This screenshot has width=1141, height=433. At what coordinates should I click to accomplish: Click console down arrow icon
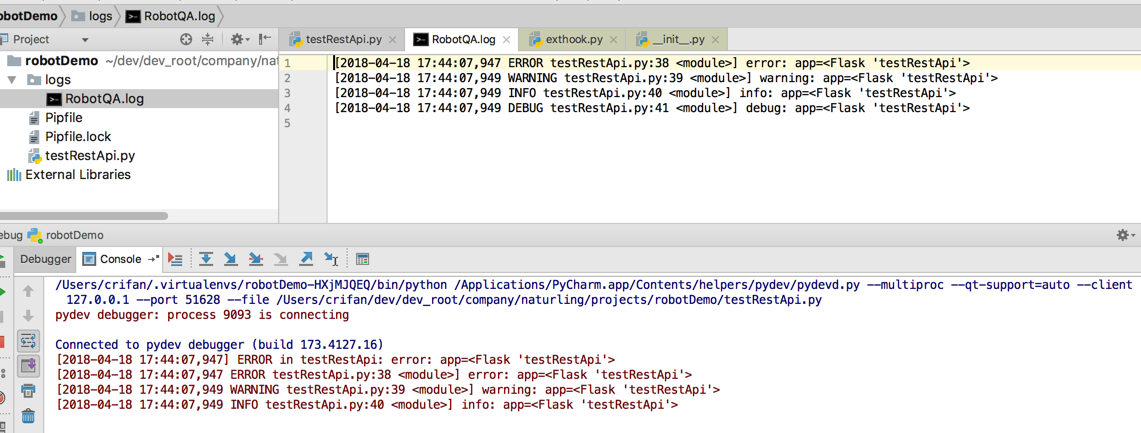click(x=28, y=316)
